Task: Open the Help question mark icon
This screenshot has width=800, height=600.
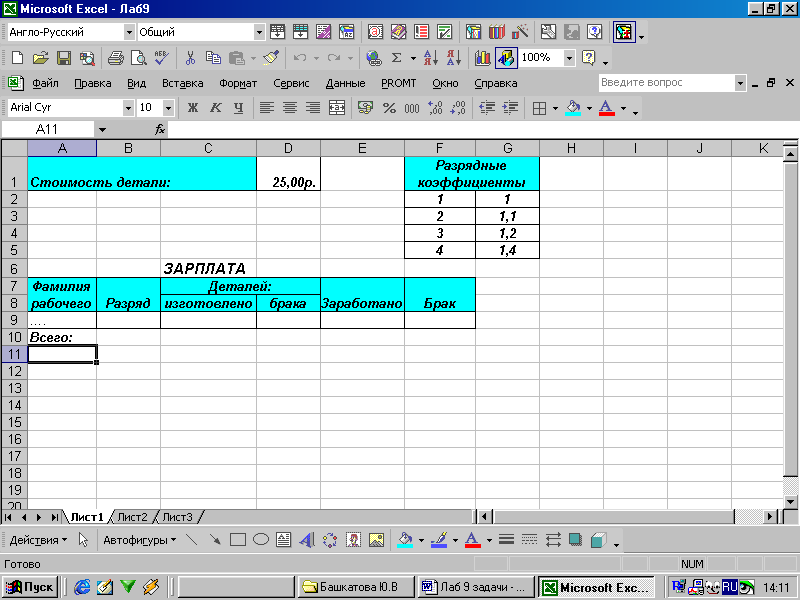Action: 588,58
